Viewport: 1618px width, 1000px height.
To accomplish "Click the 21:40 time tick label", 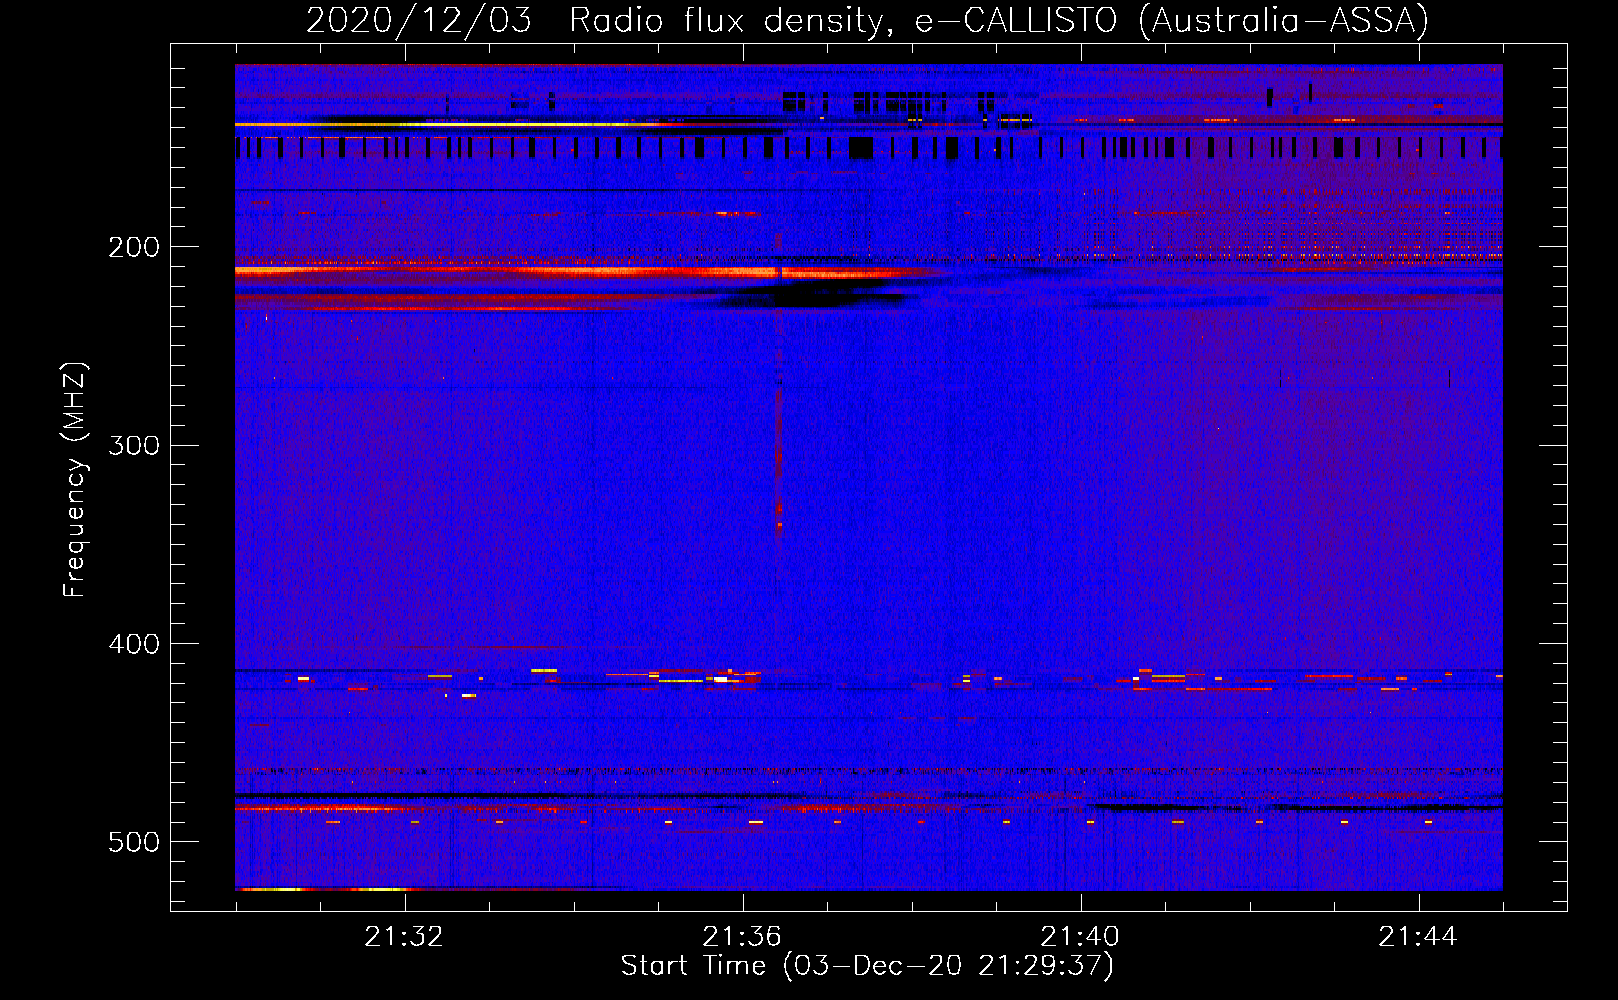I will point(1080,937).
